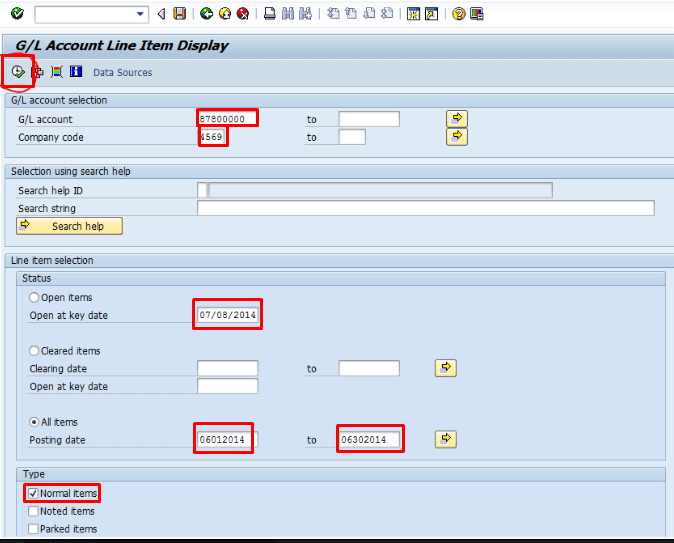Click the red Cancel icon
674x543 pixels.
click(243, 14)
